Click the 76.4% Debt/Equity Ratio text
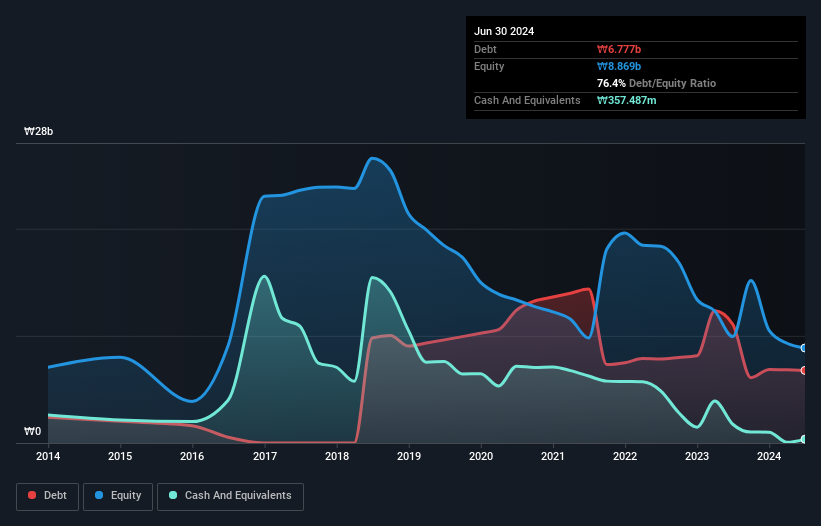This screenshot has height=526, width=821. (656, 83)
